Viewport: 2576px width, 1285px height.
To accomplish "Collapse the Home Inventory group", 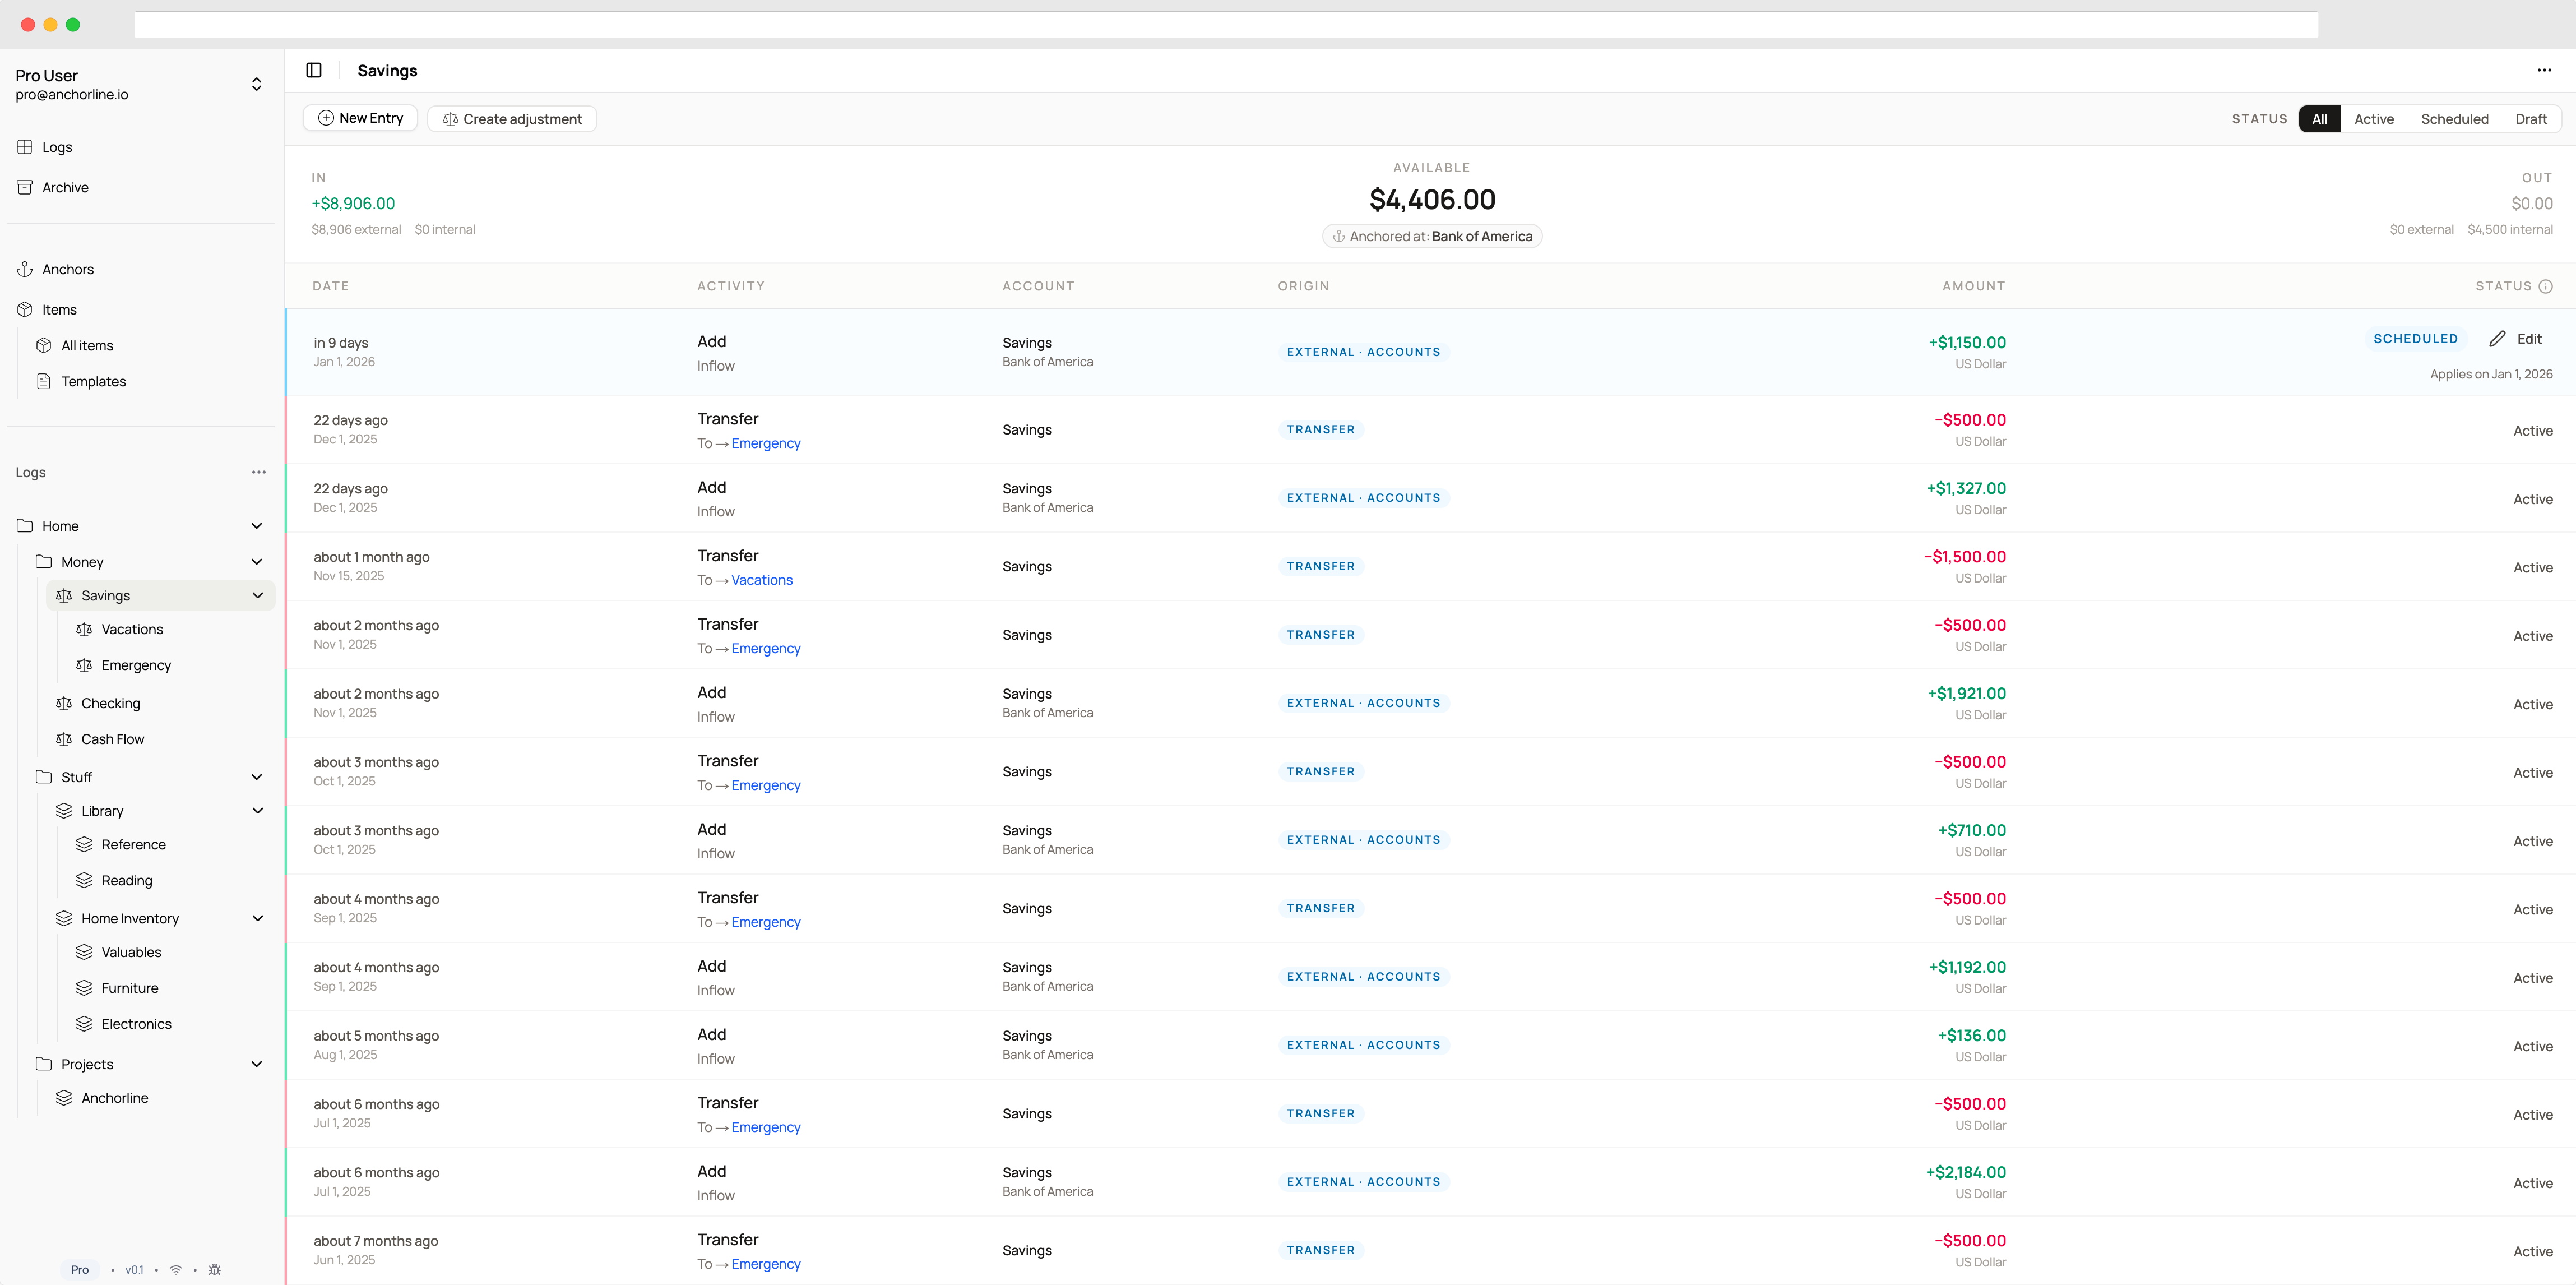I will pos(257,918).
